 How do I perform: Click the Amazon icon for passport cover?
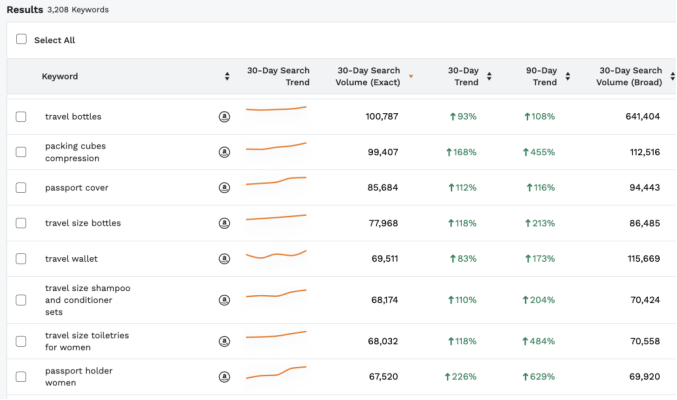click(x=224, y=188)
